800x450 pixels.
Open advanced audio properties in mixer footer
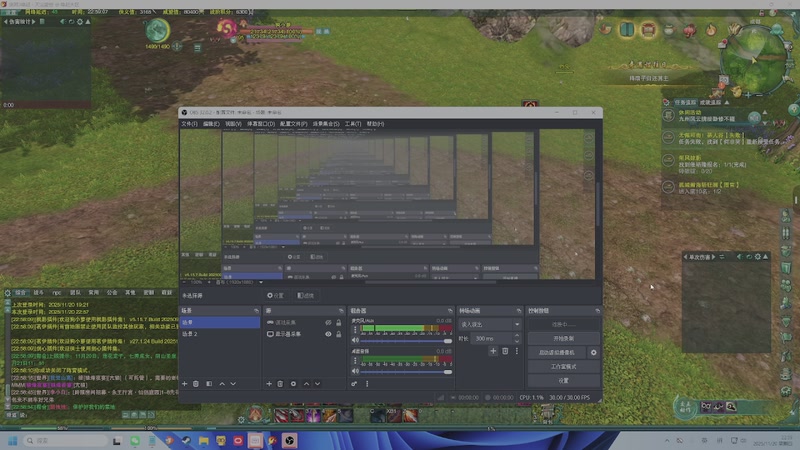pyautogui.click(x=354, y=384)
